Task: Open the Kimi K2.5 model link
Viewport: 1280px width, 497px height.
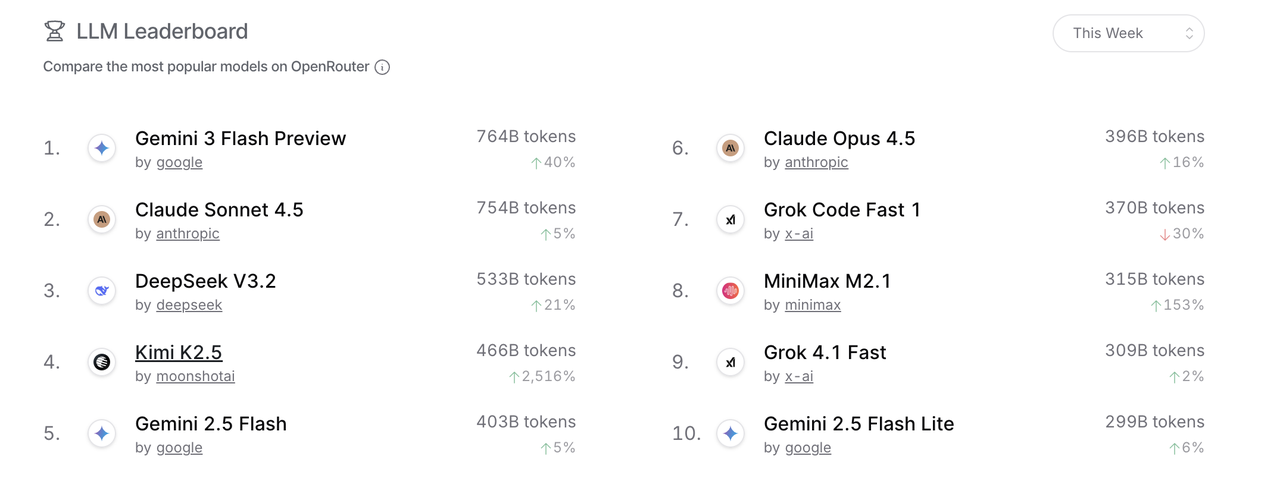Action: pyautogui.click(x=179, y=352)
